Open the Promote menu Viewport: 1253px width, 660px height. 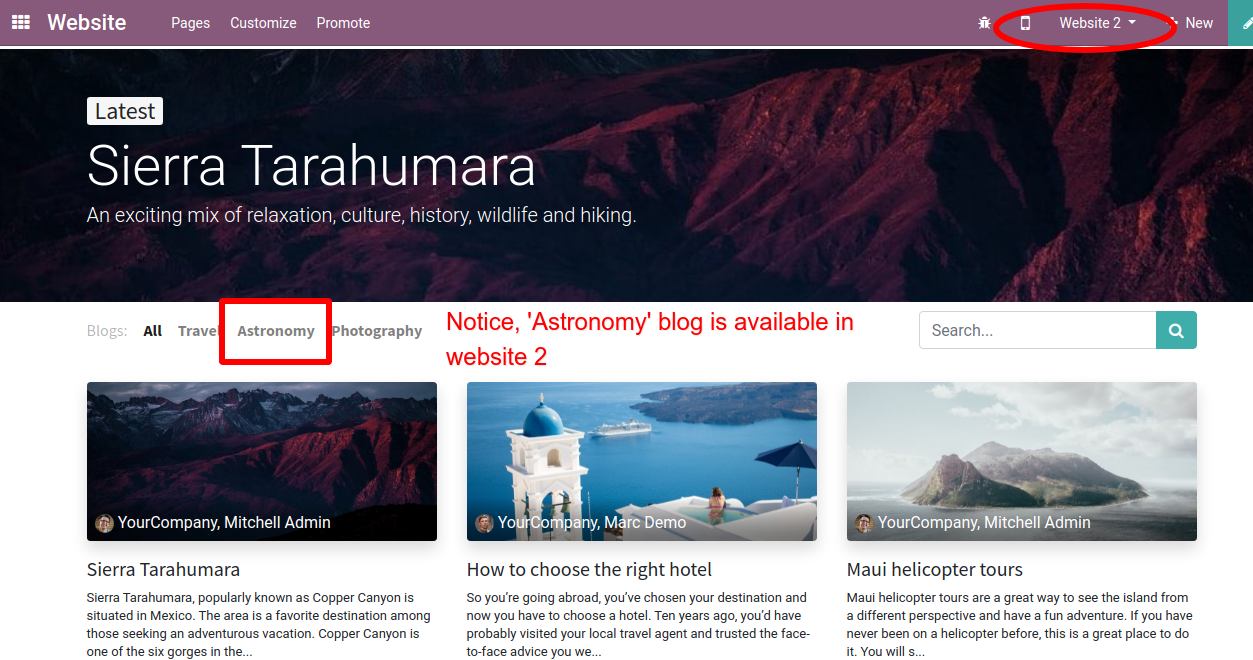click(343, 23)
